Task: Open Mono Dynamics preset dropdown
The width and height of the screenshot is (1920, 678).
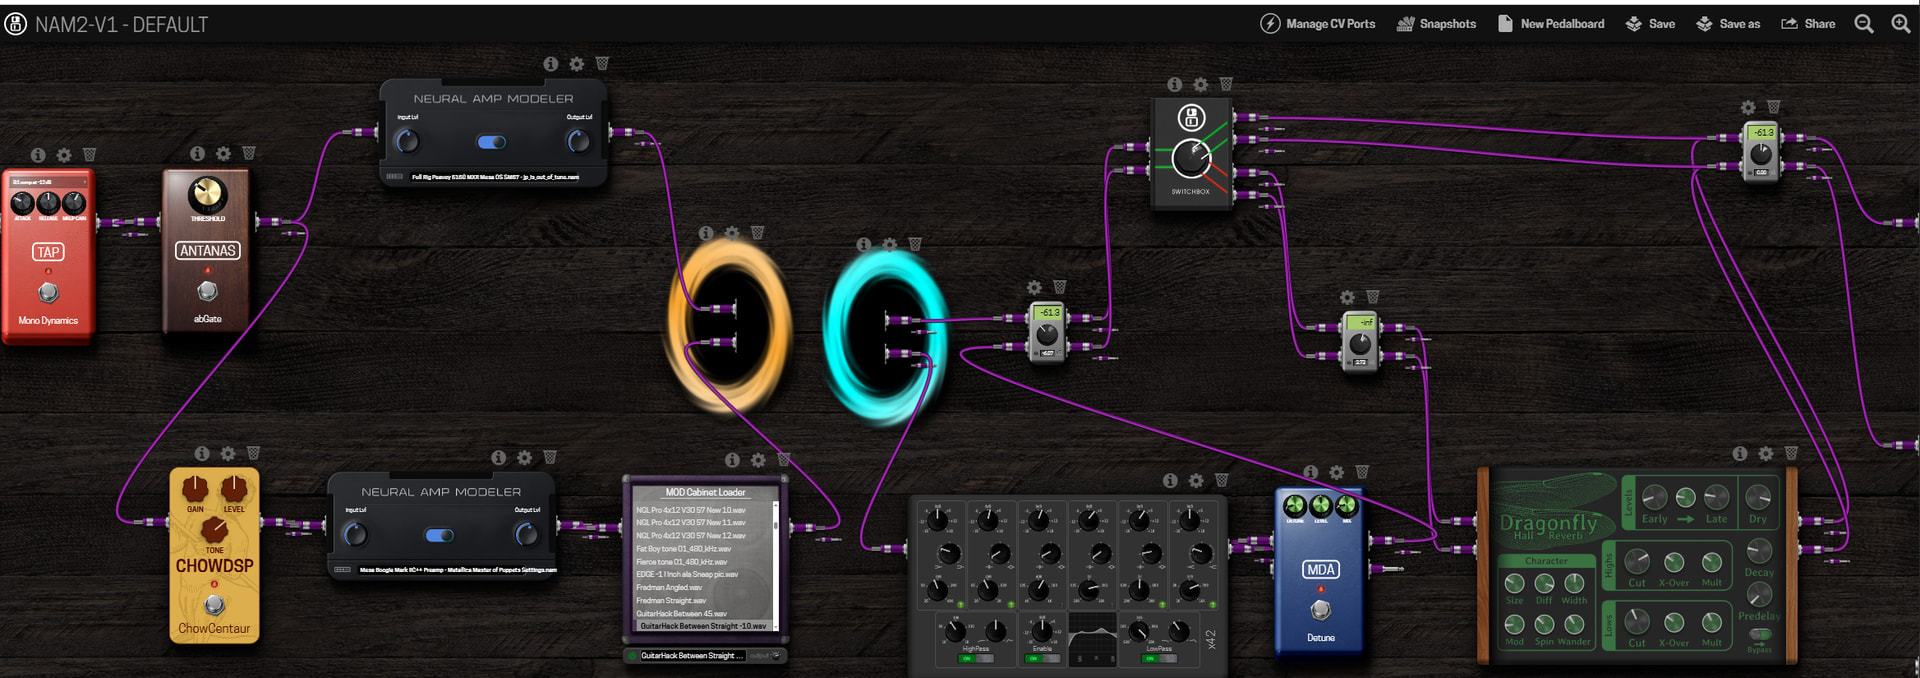Action: [48, 182]
